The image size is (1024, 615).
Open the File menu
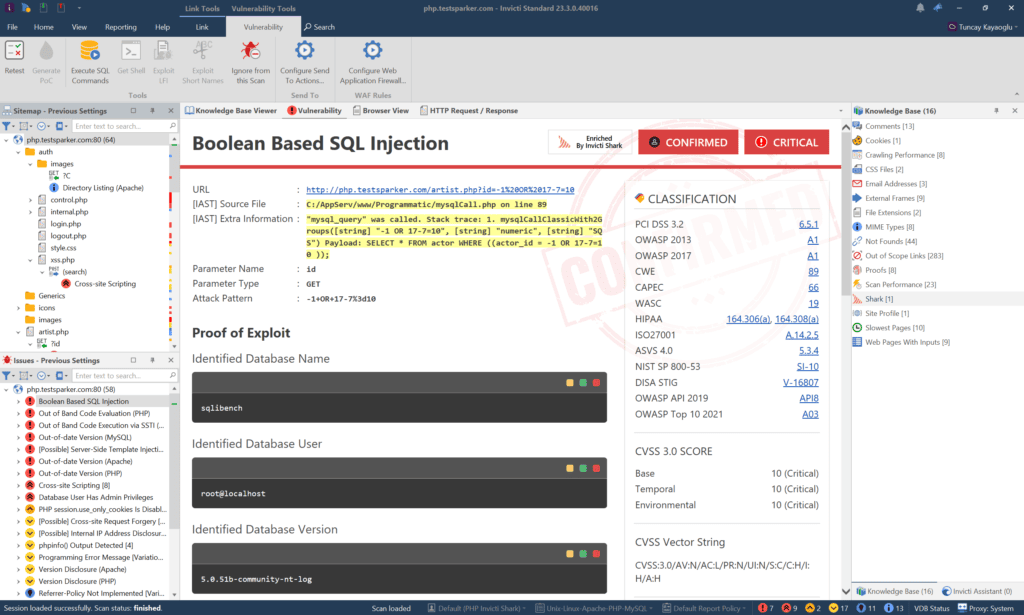[x=12, y=27]
